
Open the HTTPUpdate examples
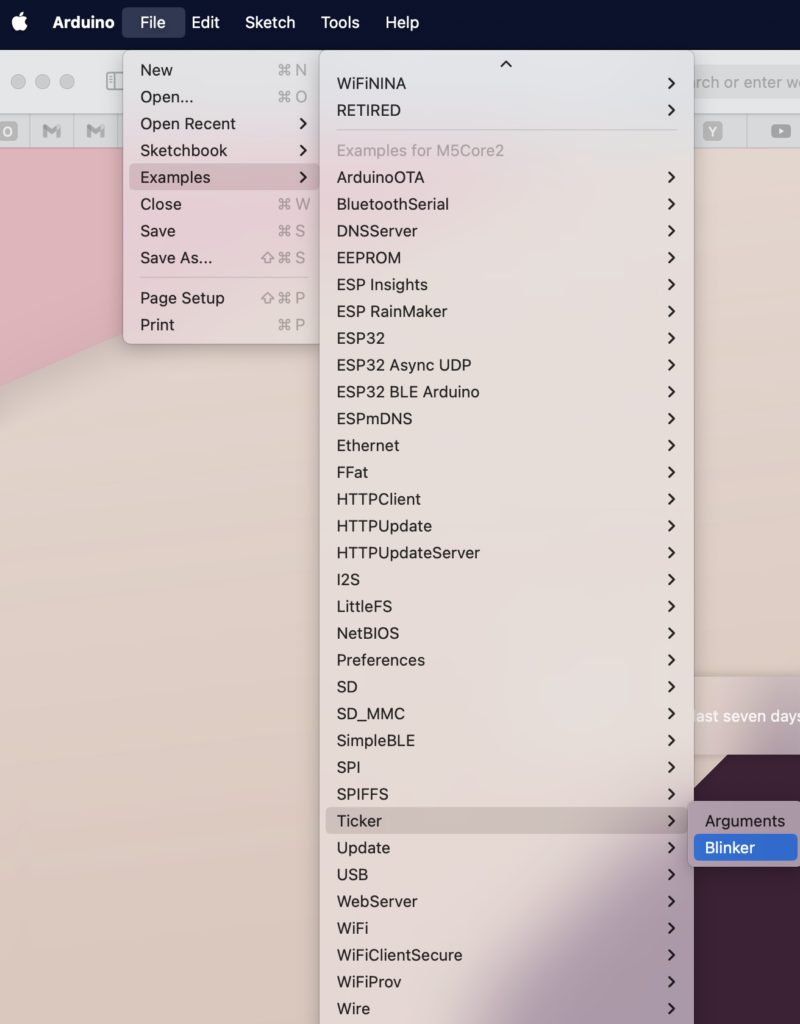tap(506, 525)
